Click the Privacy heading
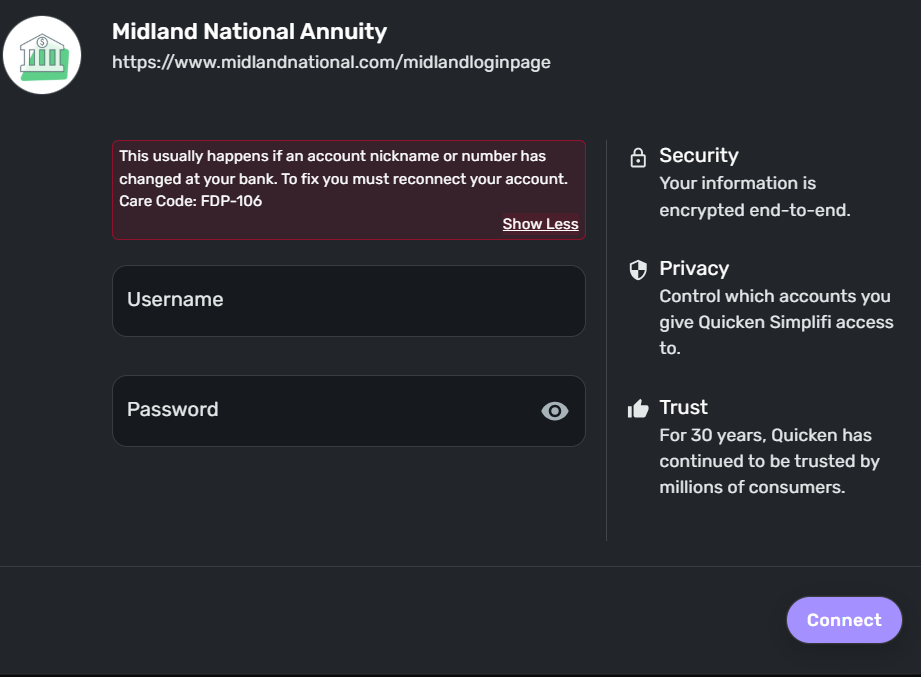Viewport: 921px width, 677px height. coord(694,268)
